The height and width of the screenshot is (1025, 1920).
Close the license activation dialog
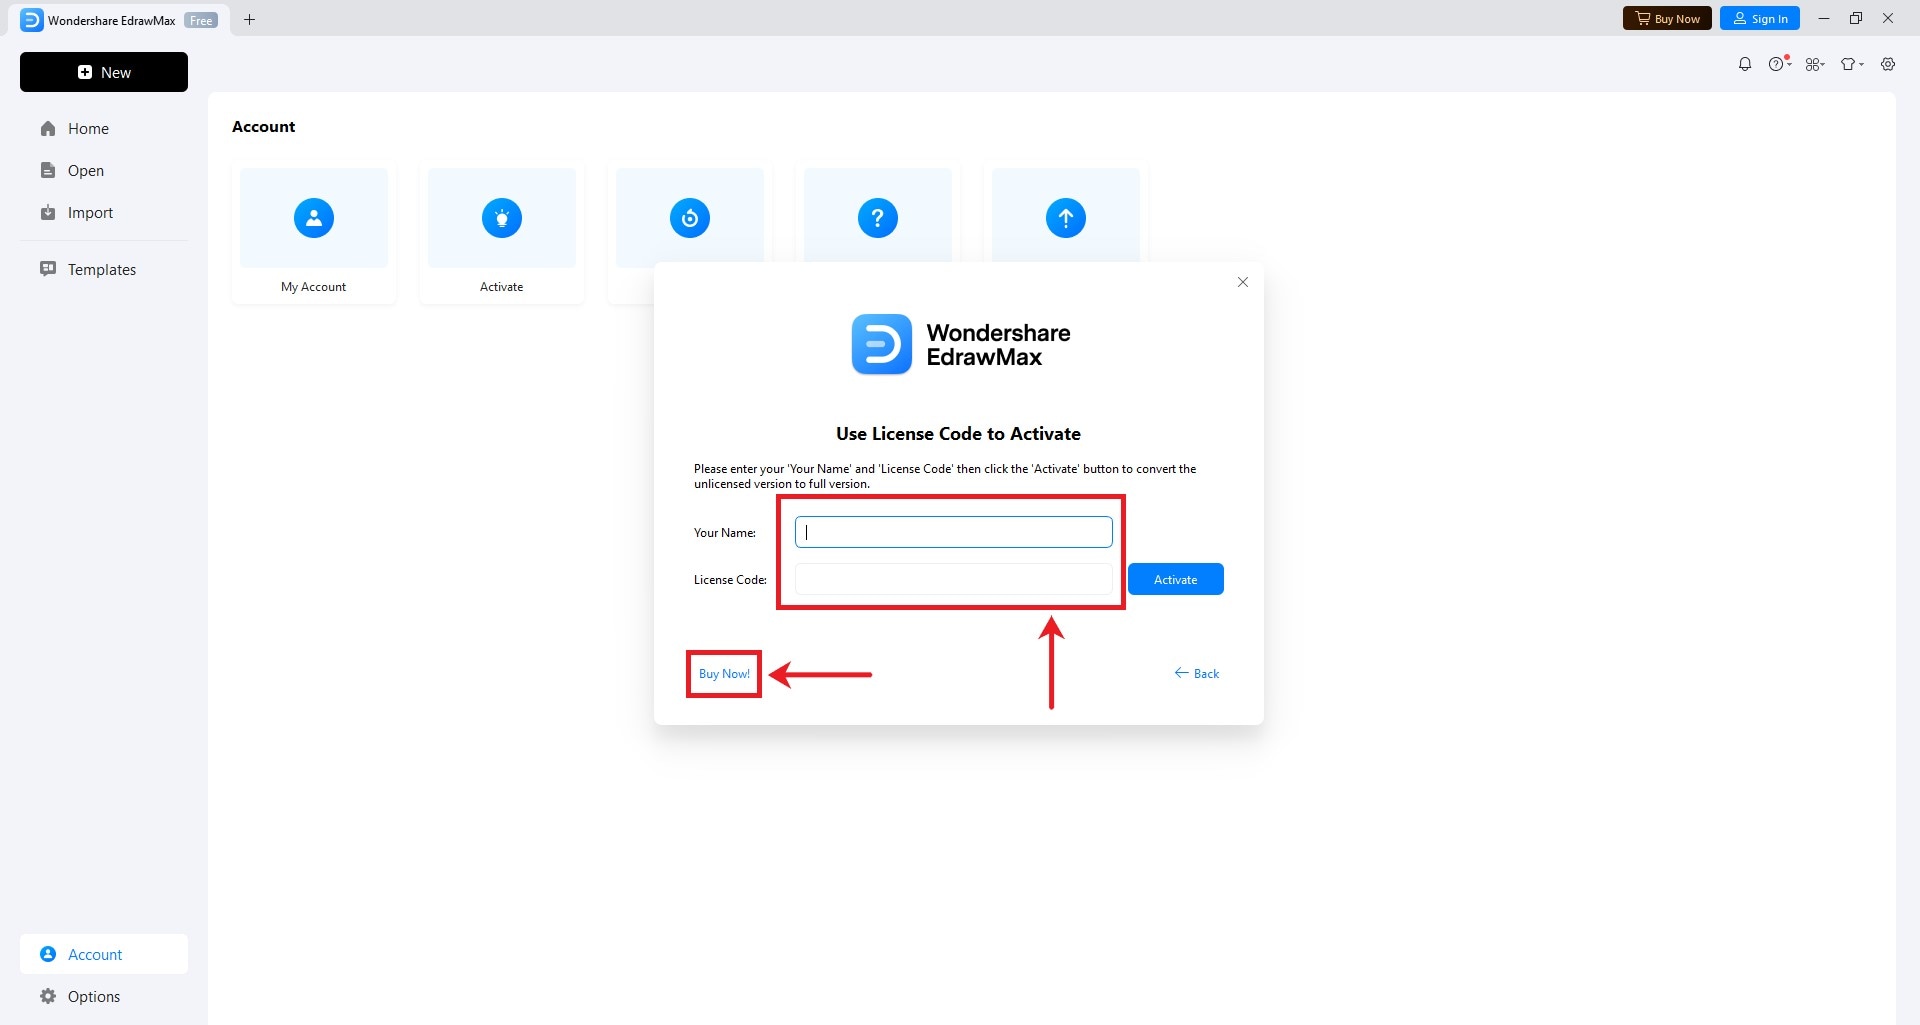click(x=1243, y=282)
